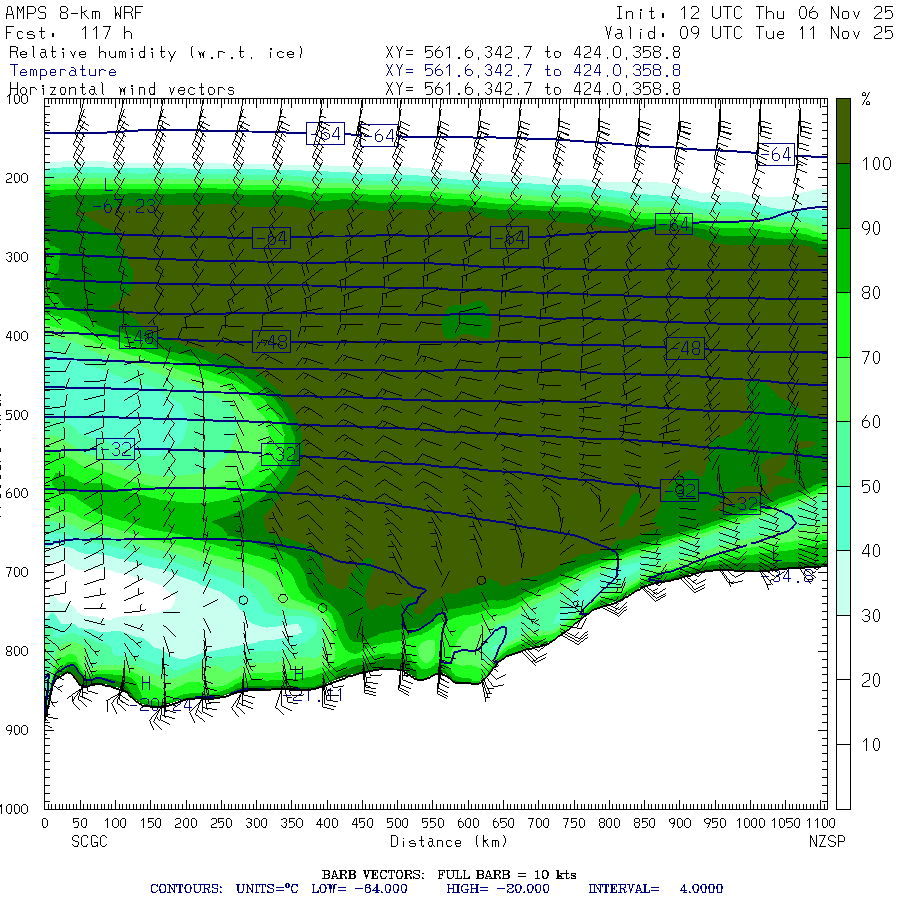Click the colorbar value label 10
The image size is (900, 900).
[x=871, y=745]
